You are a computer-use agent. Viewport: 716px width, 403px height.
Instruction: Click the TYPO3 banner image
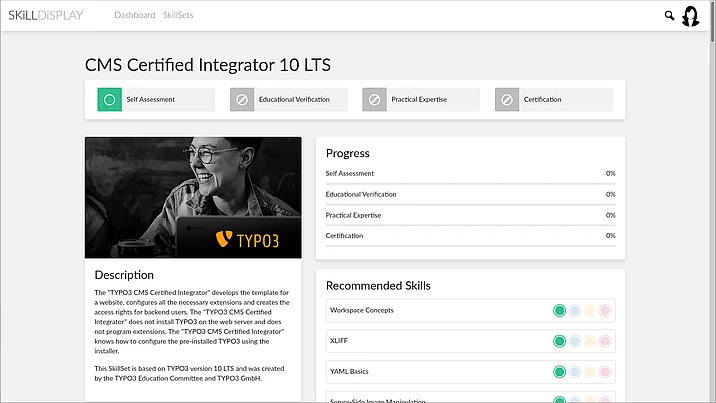(x=193, y=197)
